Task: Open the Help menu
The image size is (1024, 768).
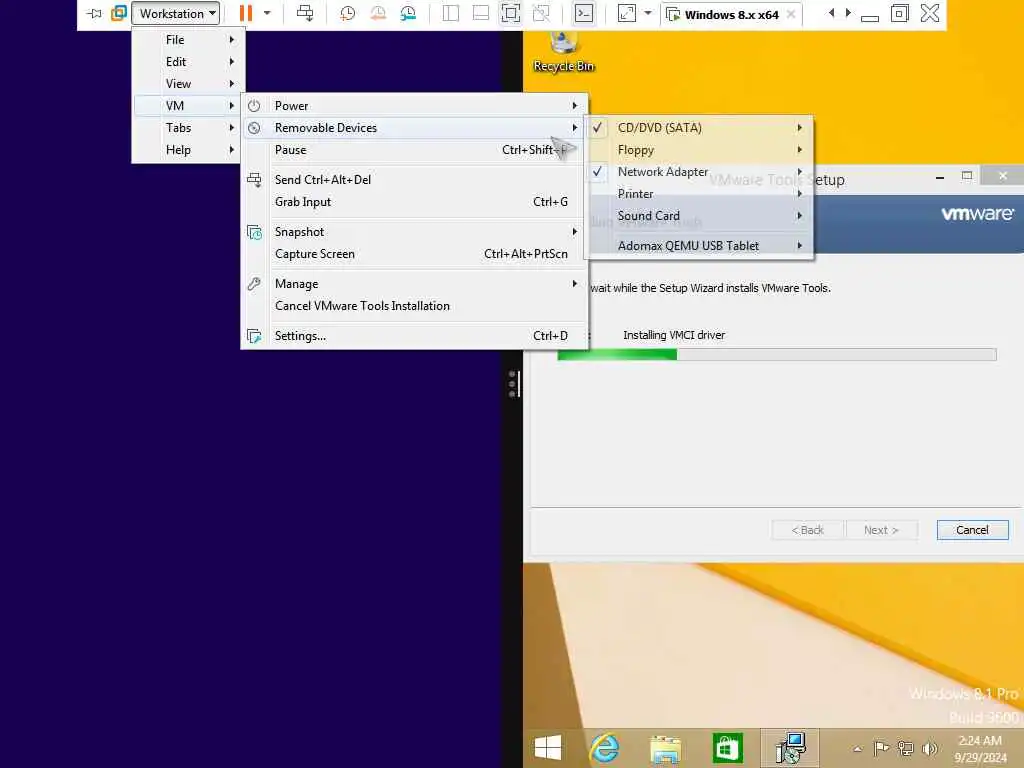Action: tap(188, 150)
